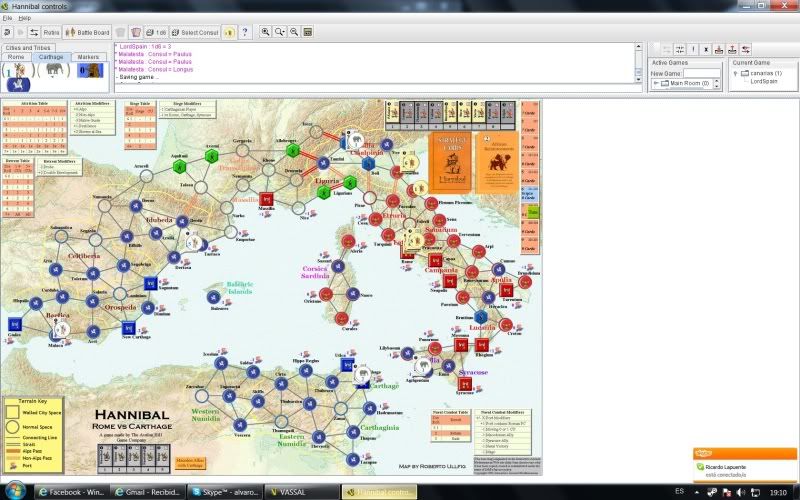Click the African Reinforcements card
The width and height of the screenshot is (800, 500).
pos(496,163)
